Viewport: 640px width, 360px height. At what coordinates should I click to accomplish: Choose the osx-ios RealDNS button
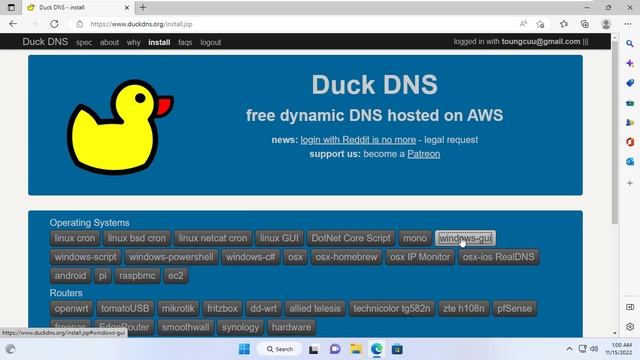pos(498,257)
